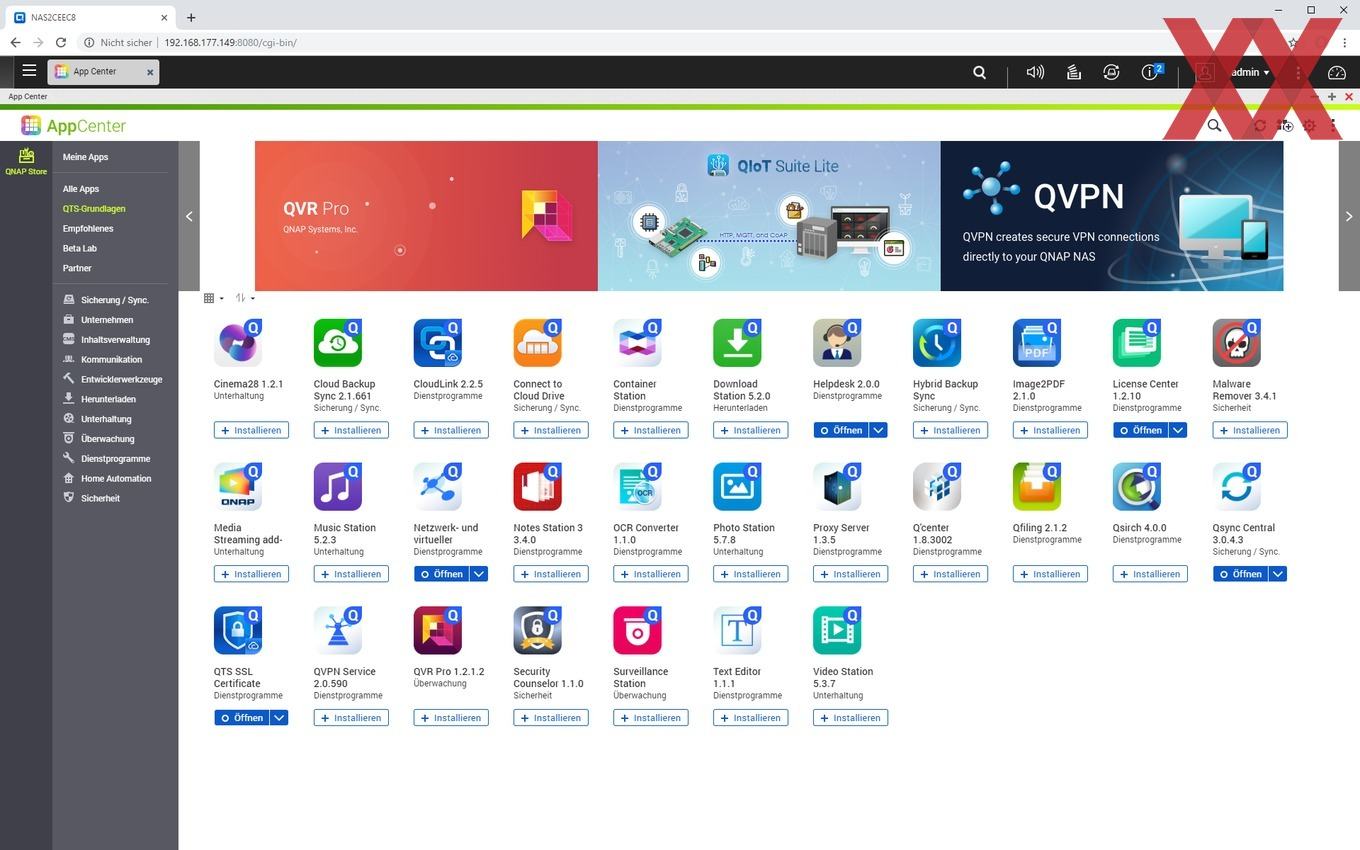Open a new browser tab
Viewport: 1360px width, 850px height.
tap(191, 17)
